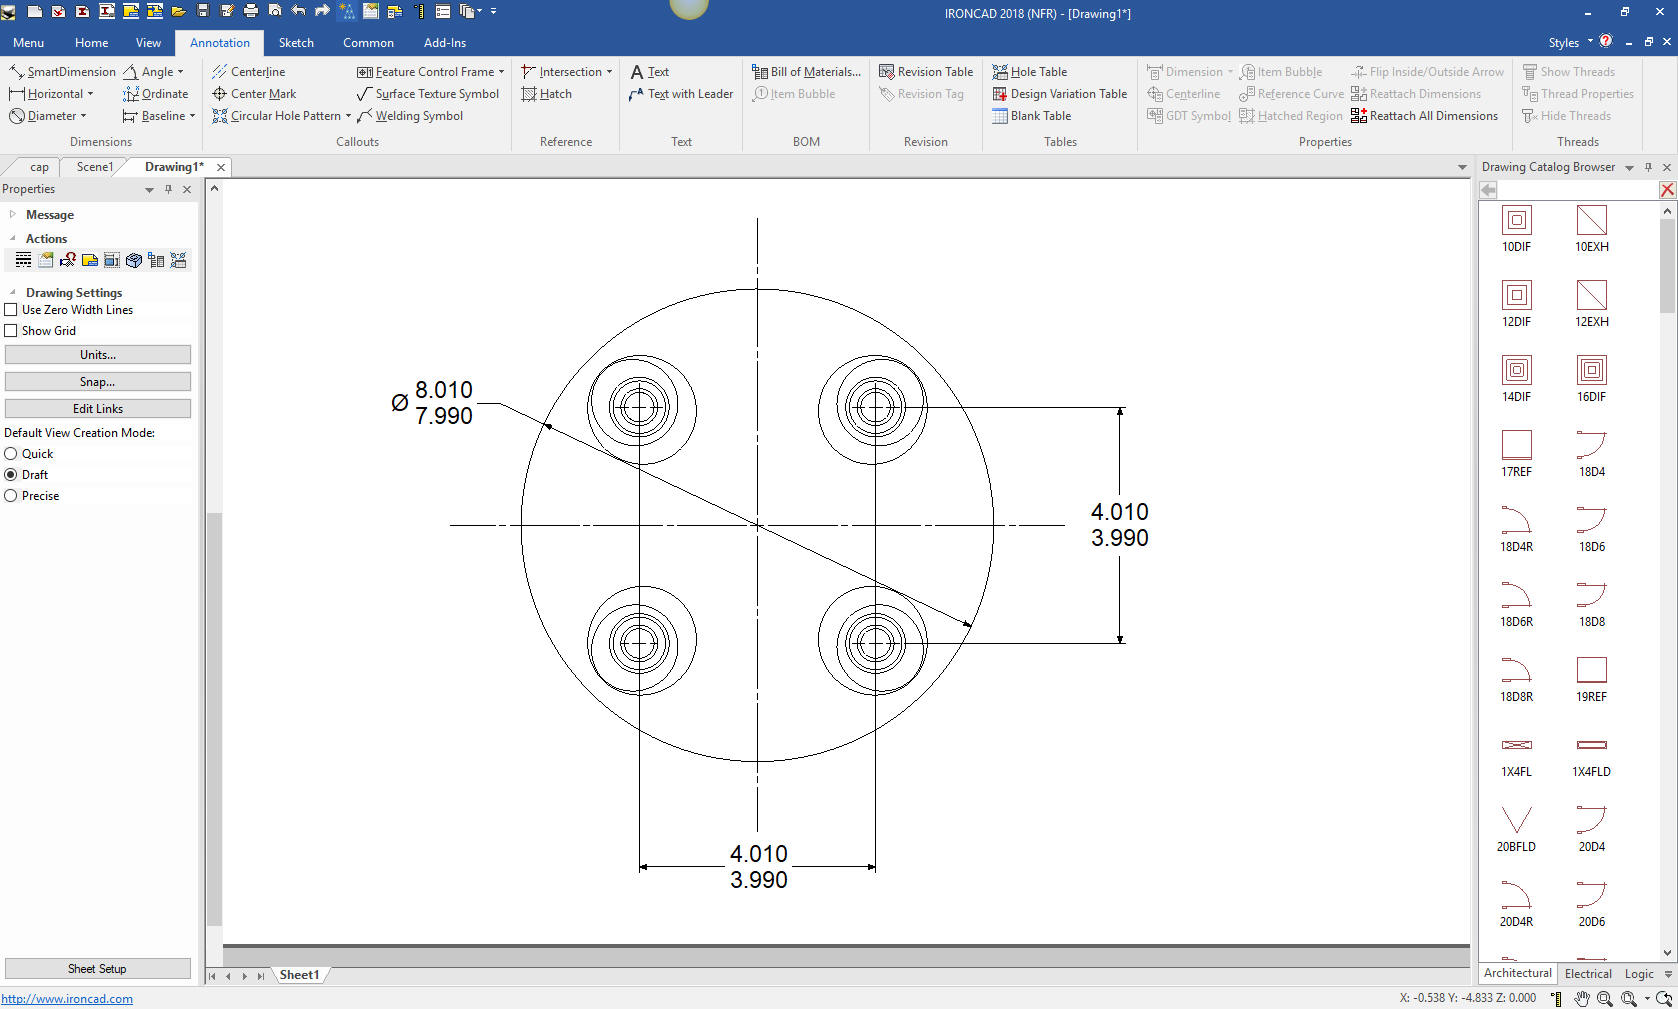Insert a Text annotation
Screen dimensions: 1678x1009
pyautogui.click(x=649, y=72)
